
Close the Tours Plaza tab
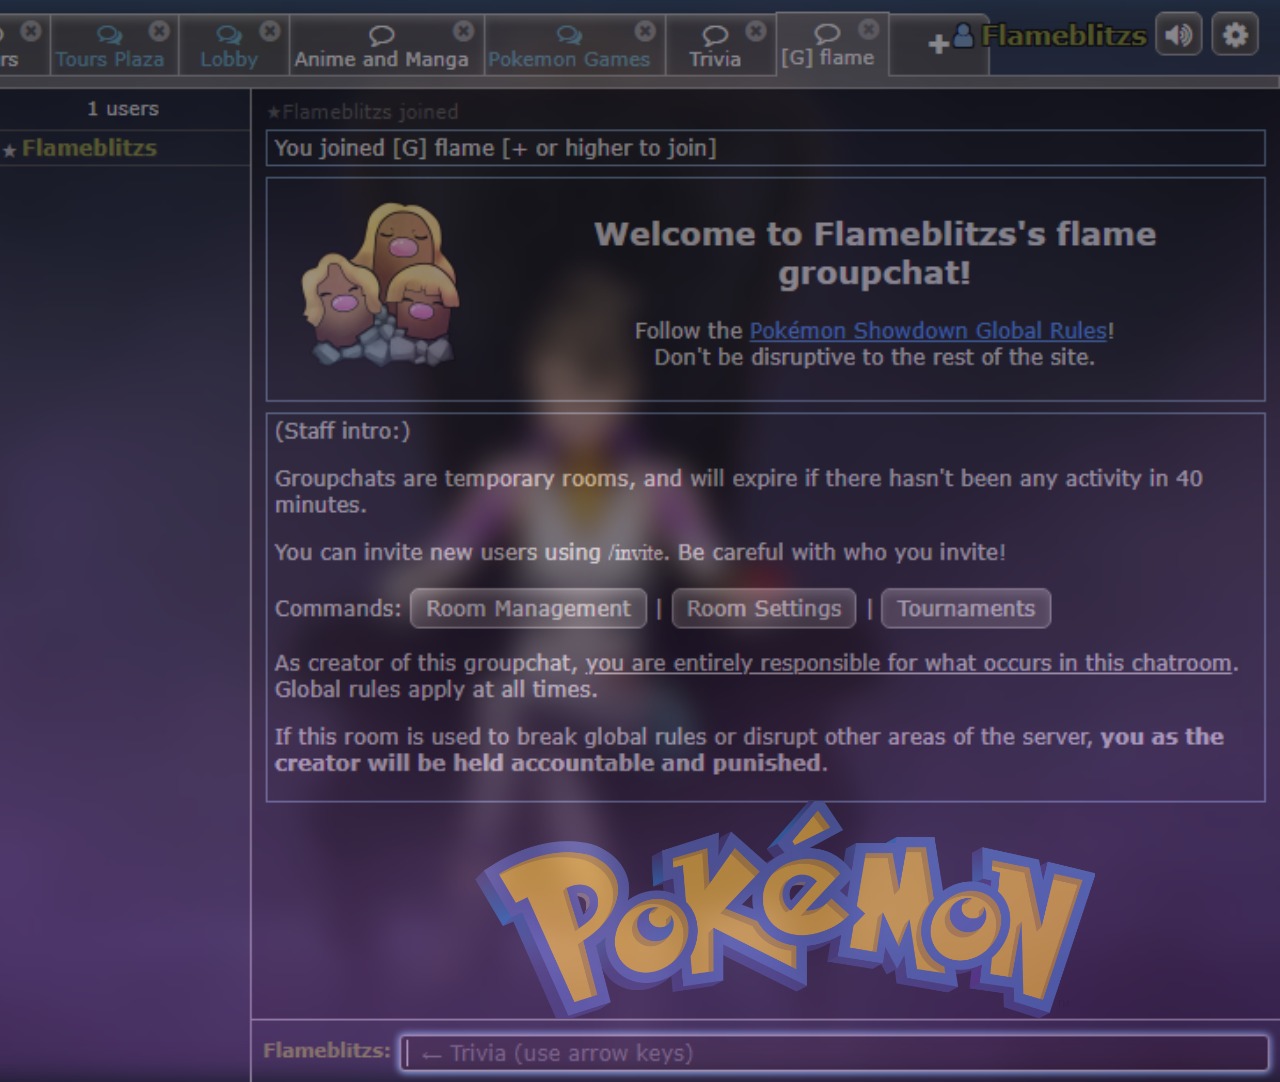[x=159, y=31]
